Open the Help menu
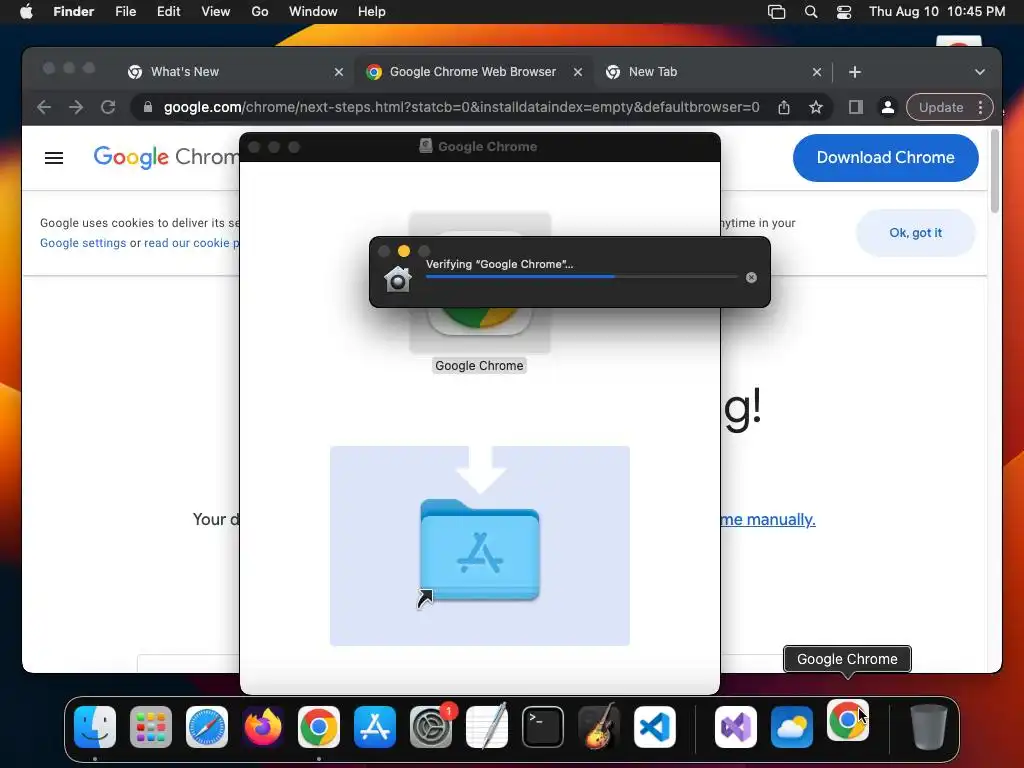This screenshot has height=768, width=1024. [x=372, y=12]
